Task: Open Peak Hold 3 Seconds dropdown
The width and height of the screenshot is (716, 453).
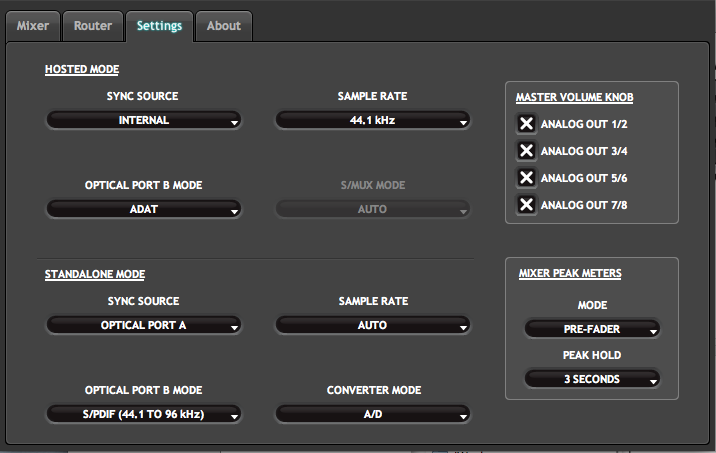Action: click(x=592, y=379)
